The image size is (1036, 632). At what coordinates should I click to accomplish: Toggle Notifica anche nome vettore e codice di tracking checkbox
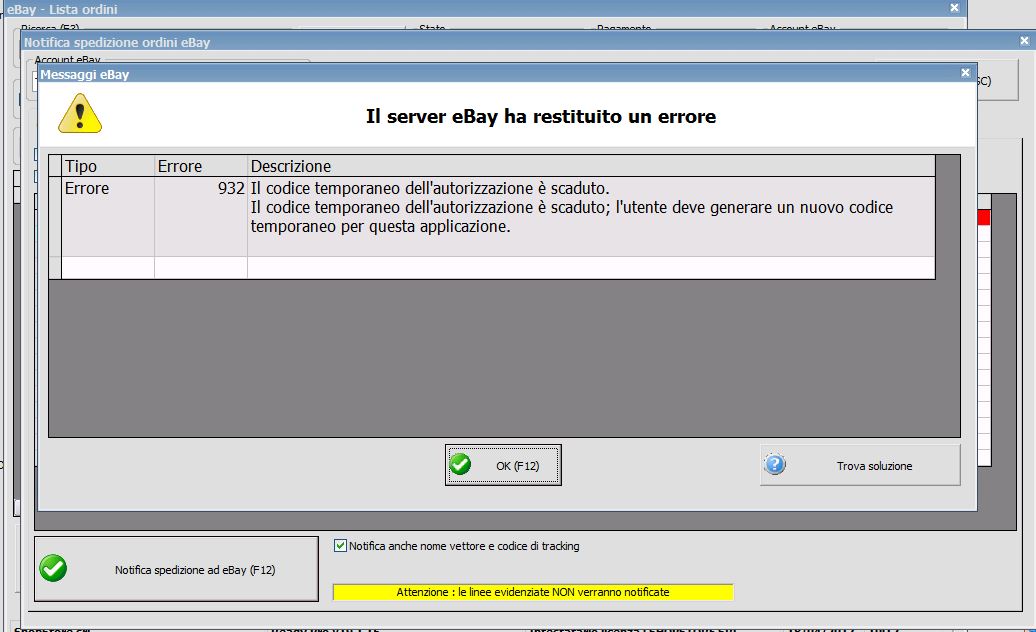[340, 545]
